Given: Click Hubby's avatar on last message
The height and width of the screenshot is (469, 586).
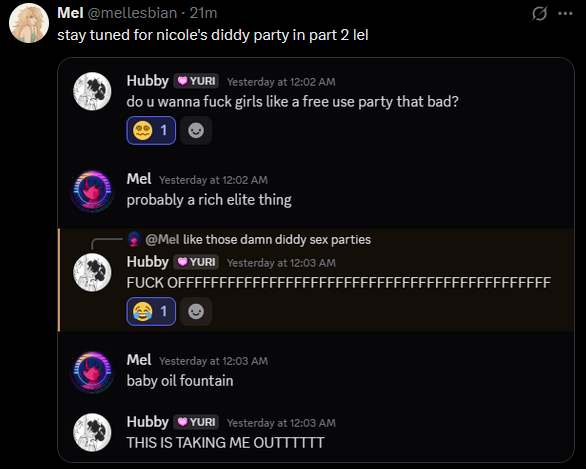Looking at the screenshot, I should [x=92, y=432].
